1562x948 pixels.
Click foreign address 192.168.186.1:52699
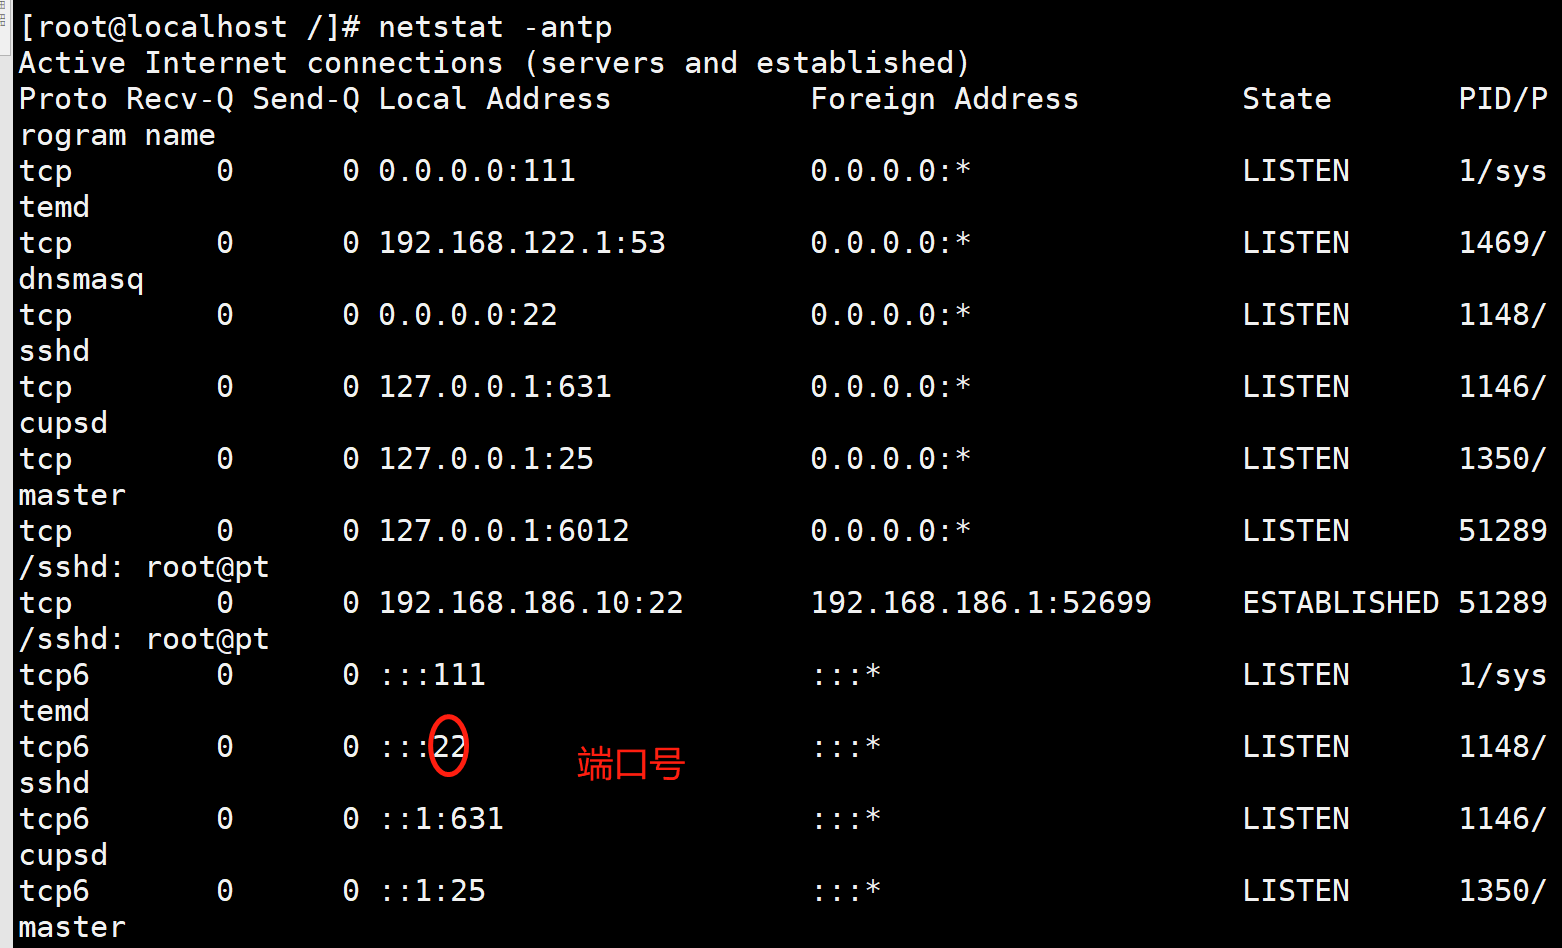pos(981,603)
